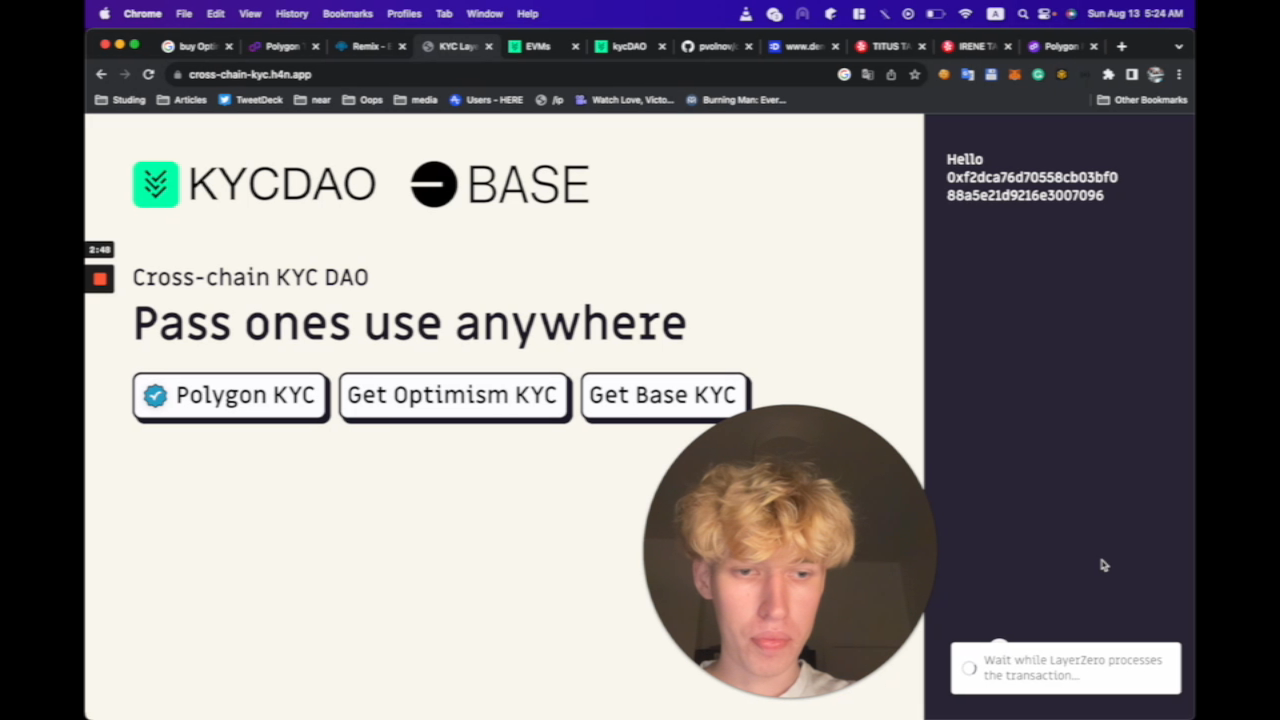Open the Bookmarks menu
This screenshot has height=720, width=1280.
click(347, 14)
